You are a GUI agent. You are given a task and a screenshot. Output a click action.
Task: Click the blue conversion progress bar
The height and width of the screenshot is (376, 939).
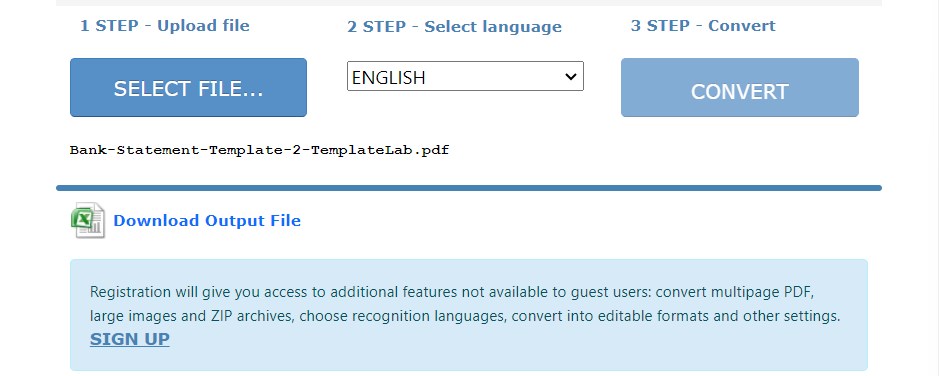click(469, 188)
